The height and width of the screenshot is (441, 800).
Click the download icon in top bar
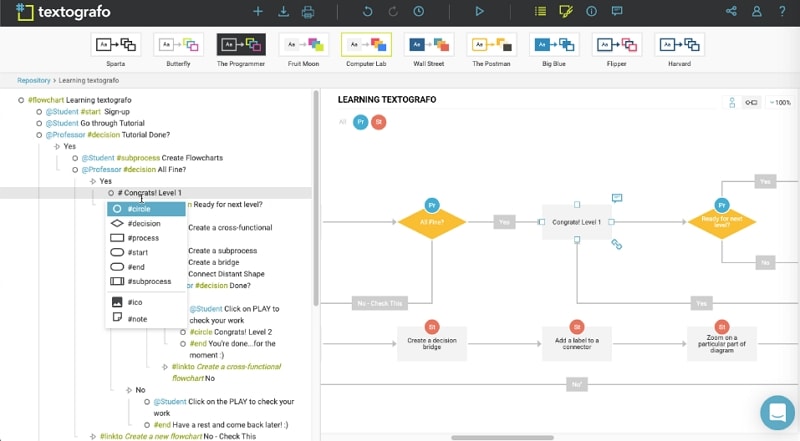click(x=283, y=11)
